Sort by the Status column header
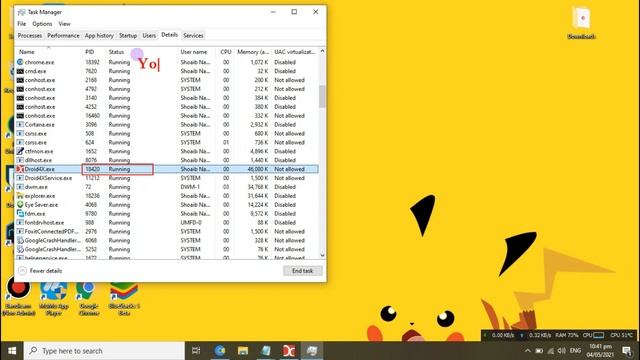 142,52
